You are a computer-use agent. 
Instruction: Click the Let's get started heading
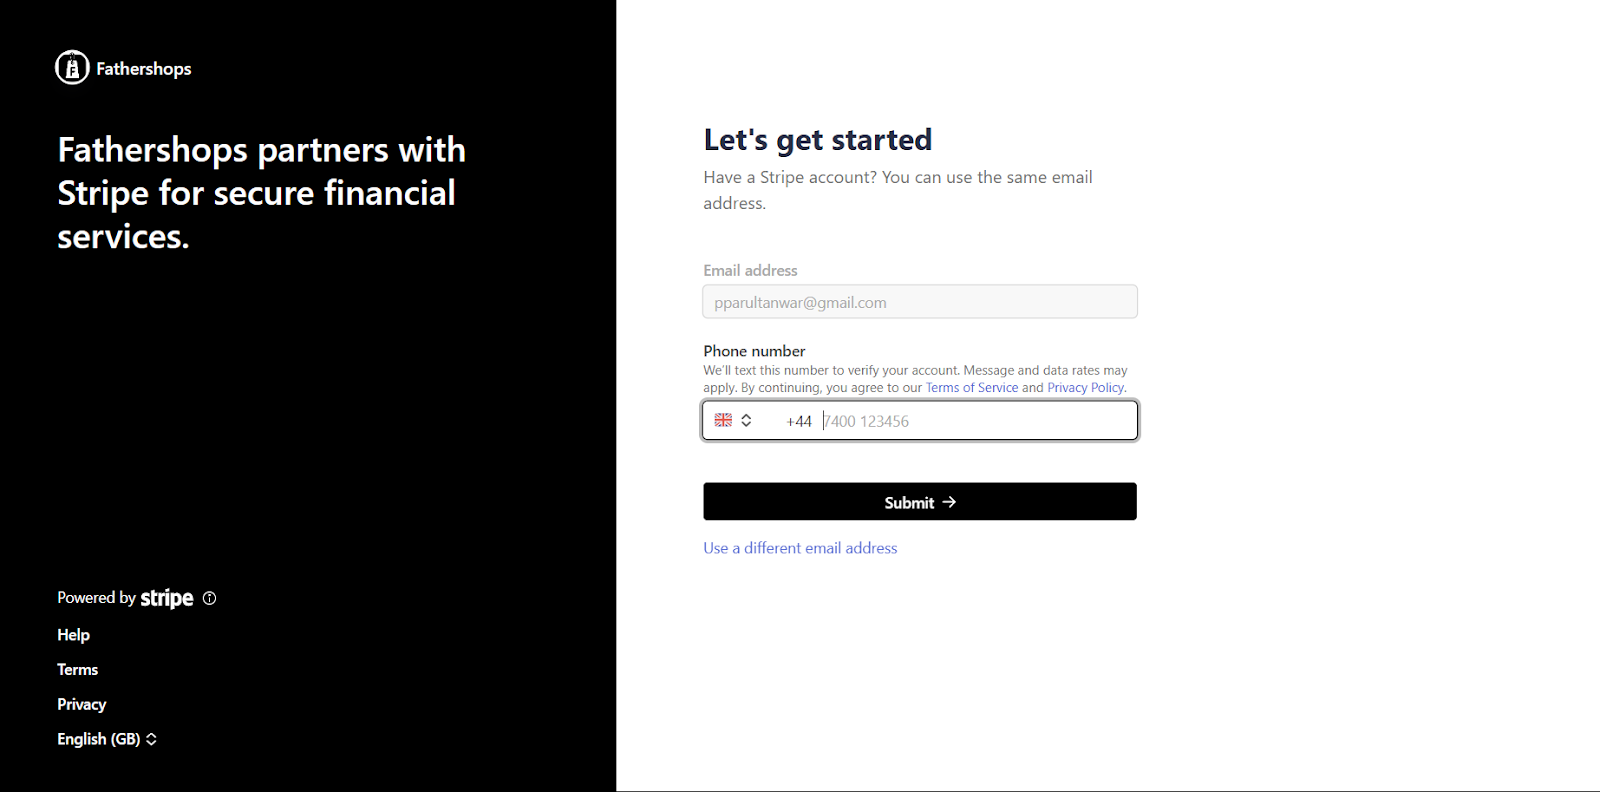(x=818, y=140)
